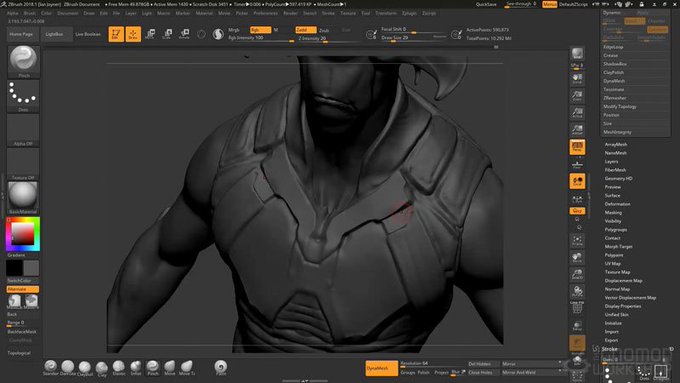Open the Render menu
Screen dimensions: 680x383
pyautogui.click(x=290, y=13)
